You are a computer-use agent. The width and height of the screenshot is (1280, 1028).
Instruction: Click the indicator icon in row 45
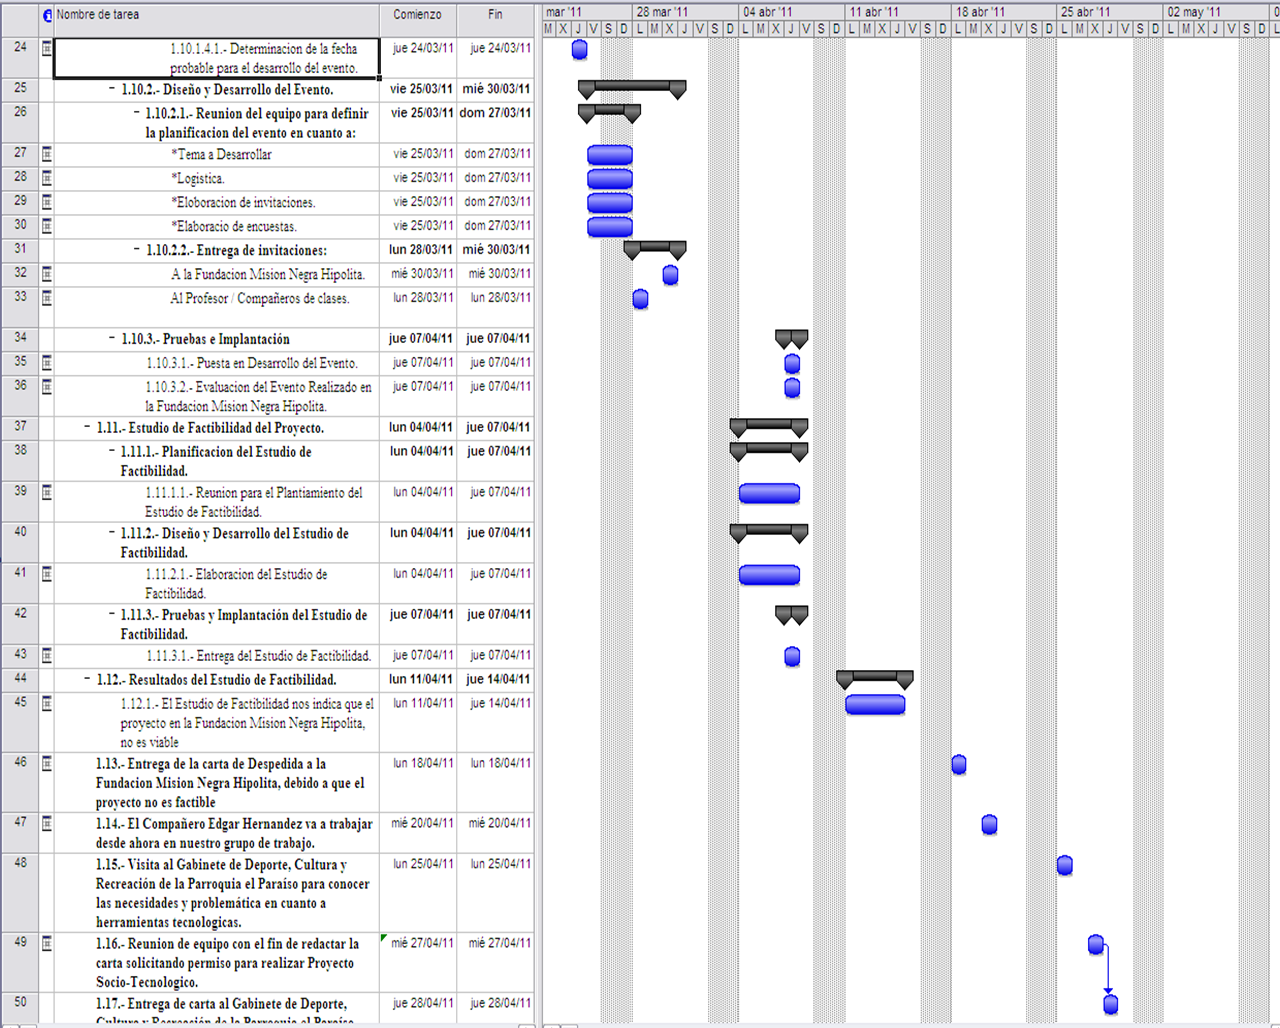click(46, 704)
